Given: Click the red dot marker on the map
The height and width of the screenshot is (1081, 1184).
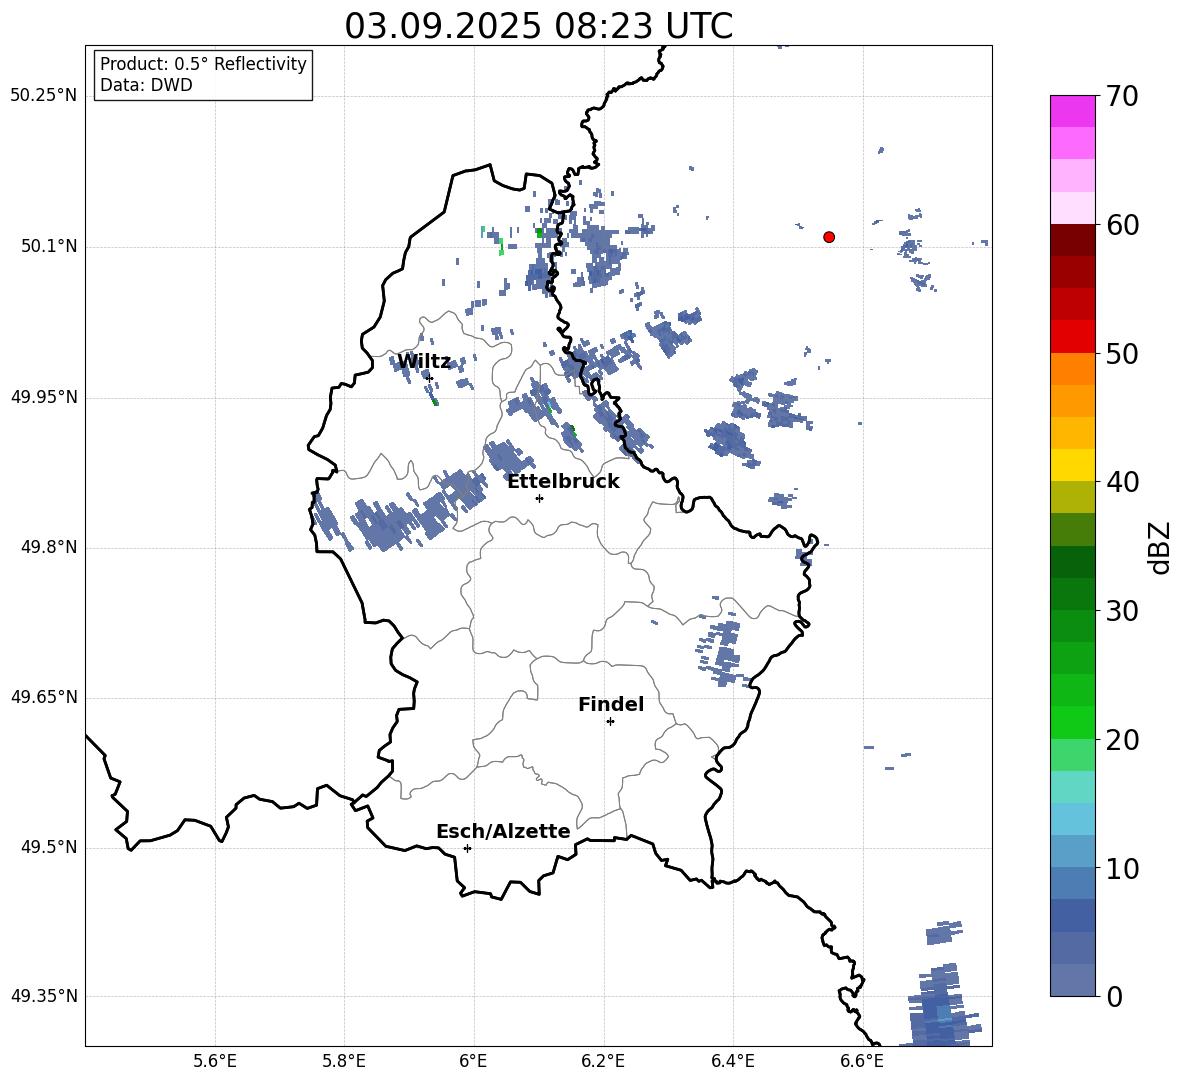Looking at the screenshot, I should pyautogui.click(x=829, y=237).
